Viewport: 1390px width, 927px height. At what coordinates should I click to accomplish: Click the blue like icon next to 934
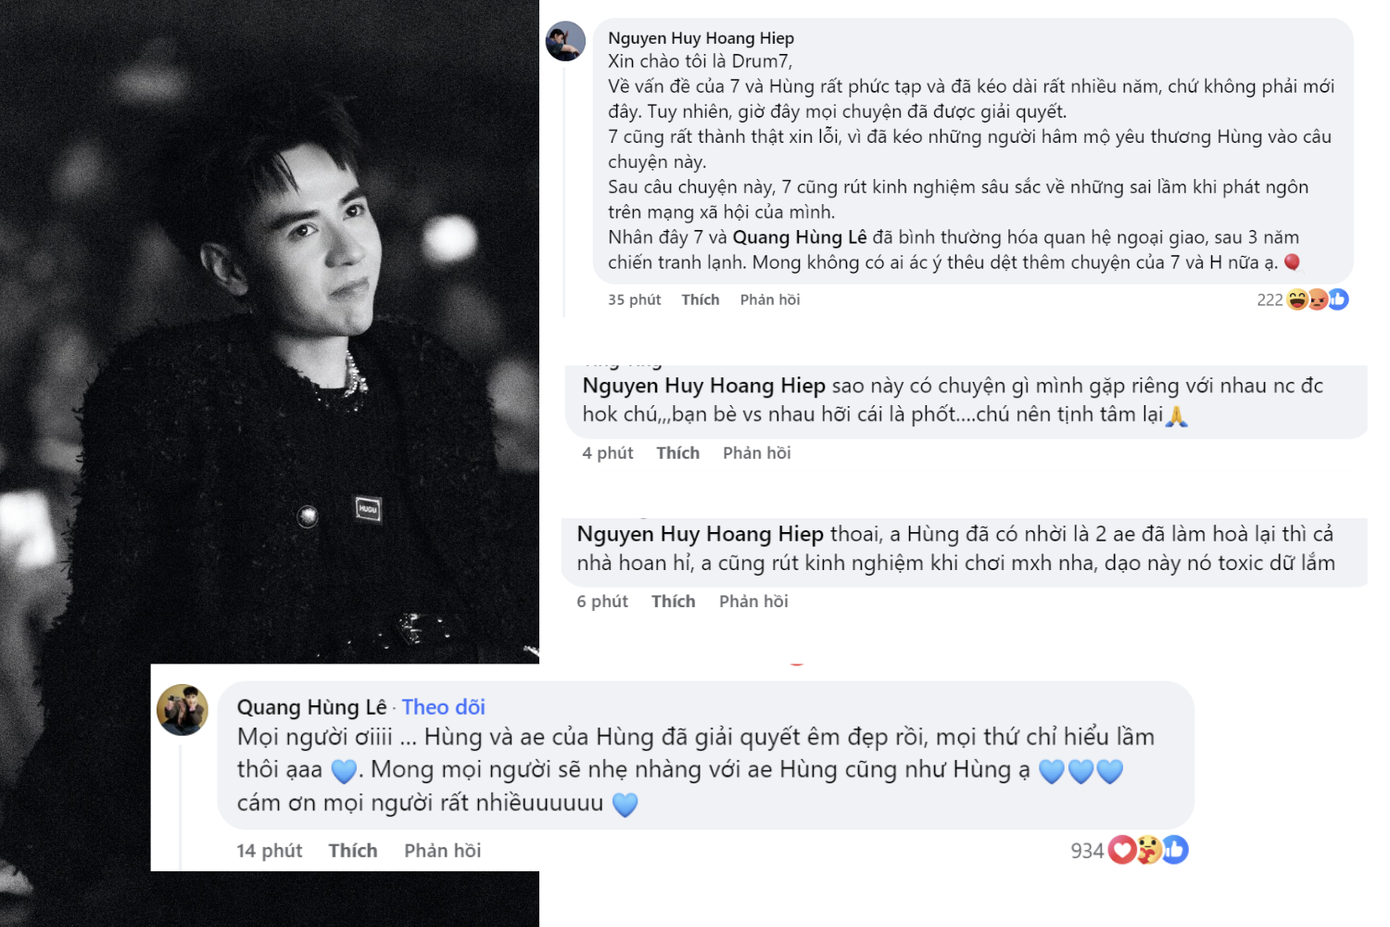1174,849
